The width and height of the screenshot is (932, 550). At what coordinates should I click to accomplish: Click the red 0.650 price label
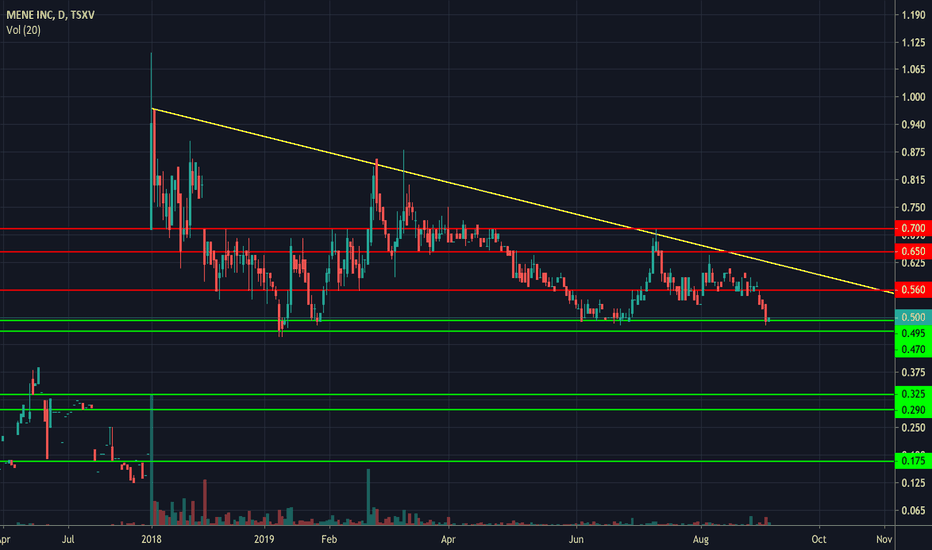[913, 252]
